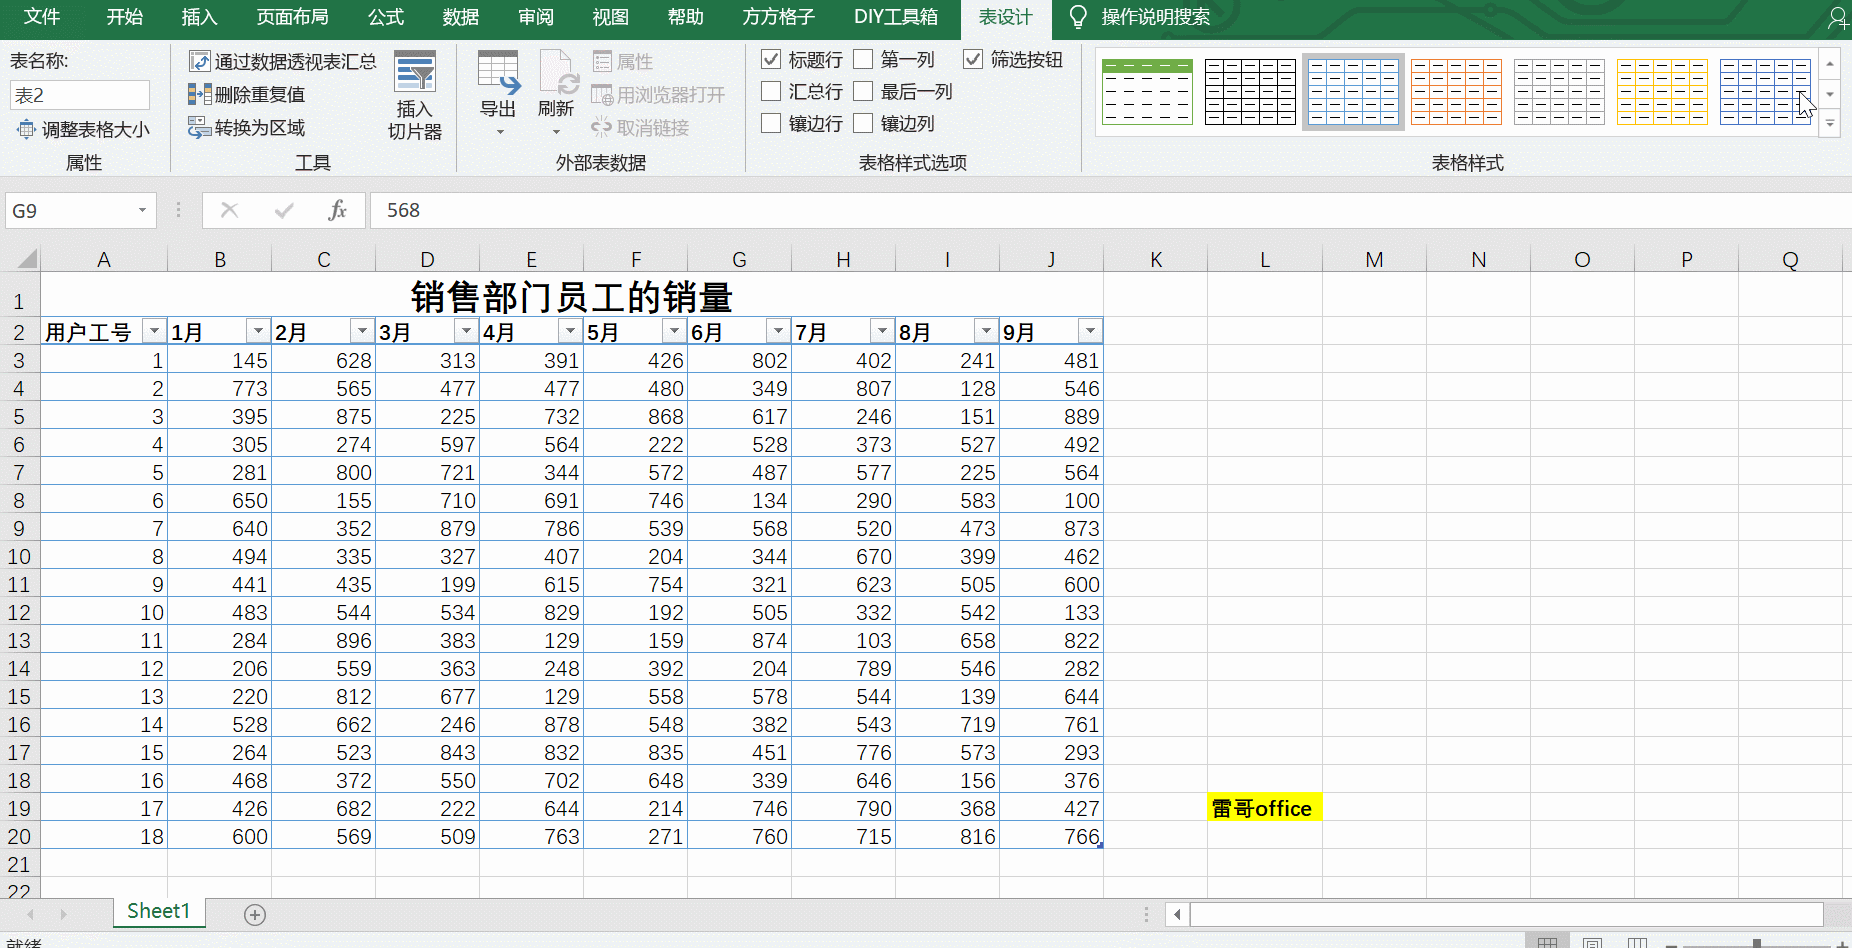The width and height of the screenshot is (1852, 948).
Task: Expand the table styles gallery More arrow
Action: [x=1830, y=124]
